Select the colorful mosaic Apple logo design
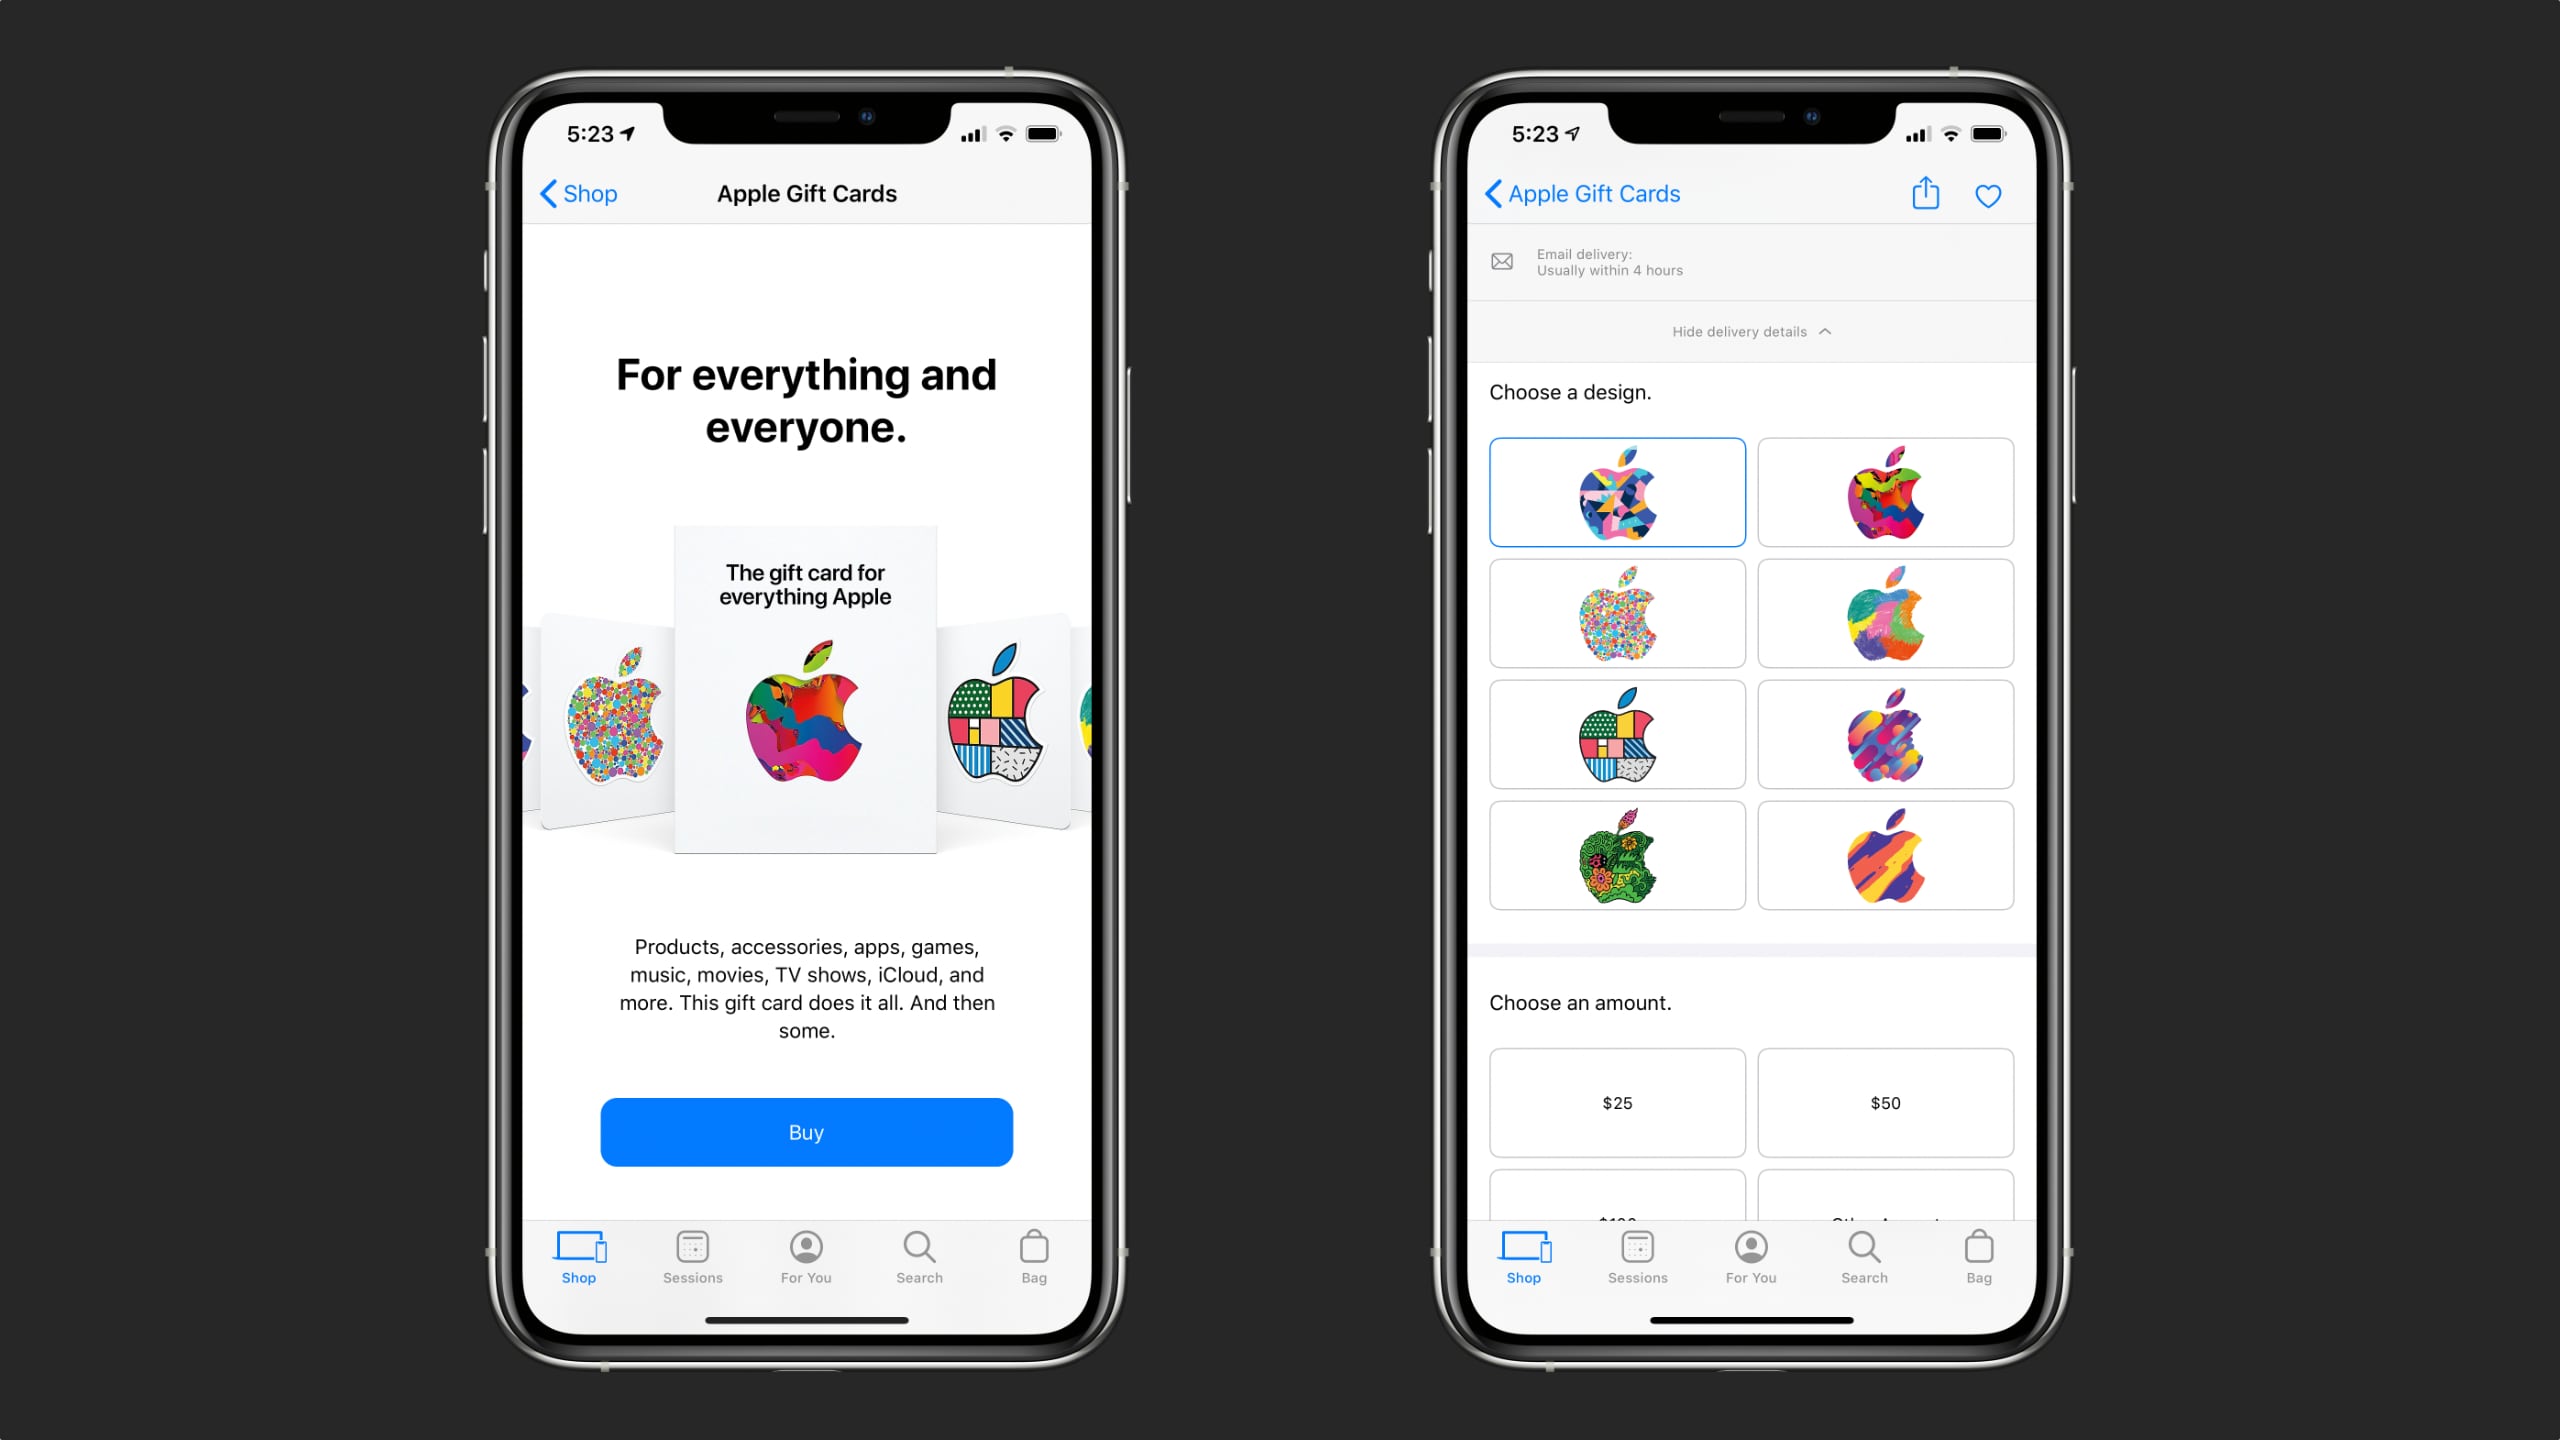The width and height of the screenshot is (2560, 1440). [1618, 615]
